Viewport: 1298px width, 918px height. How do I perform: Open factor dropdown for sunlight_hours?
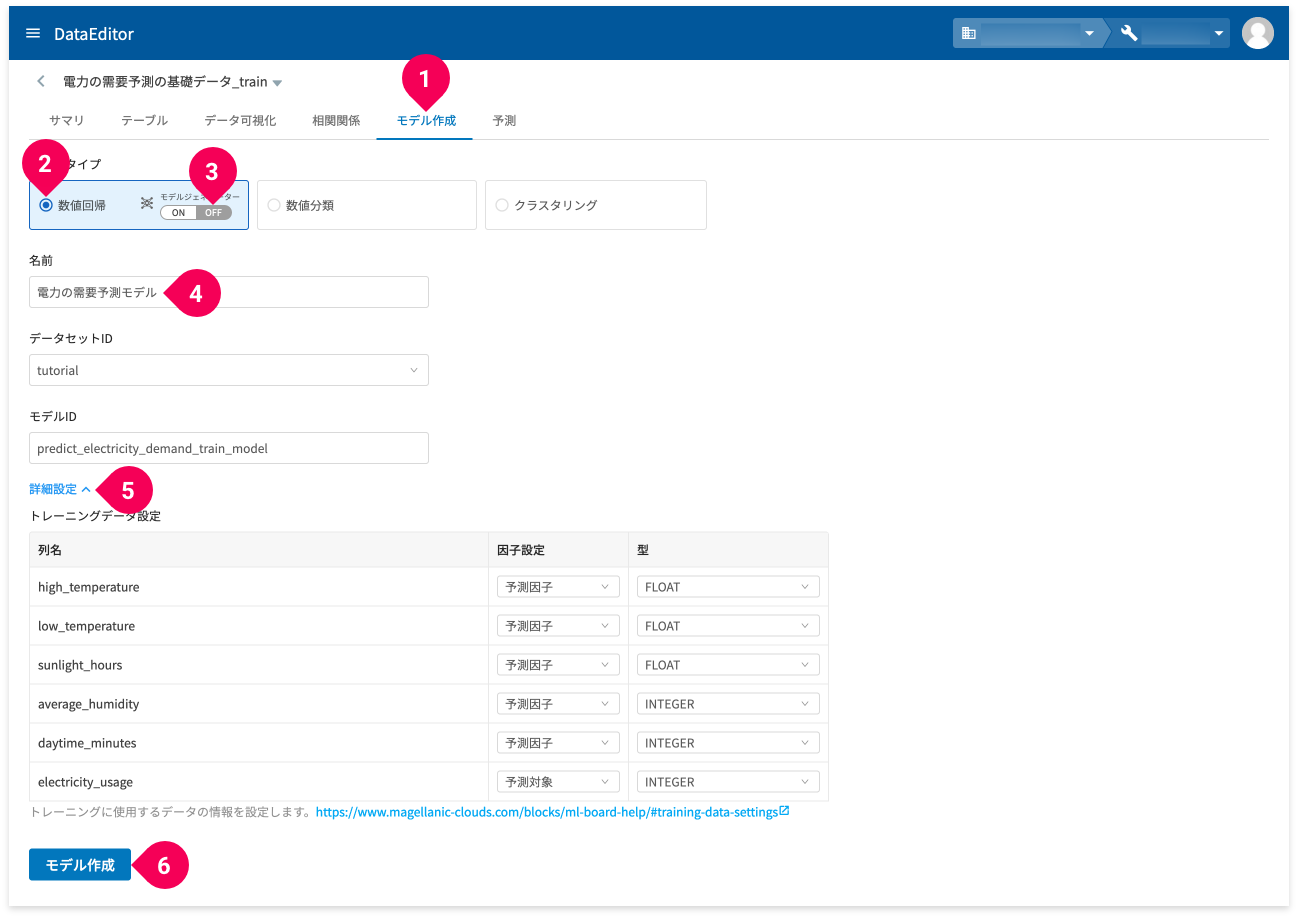558,665
